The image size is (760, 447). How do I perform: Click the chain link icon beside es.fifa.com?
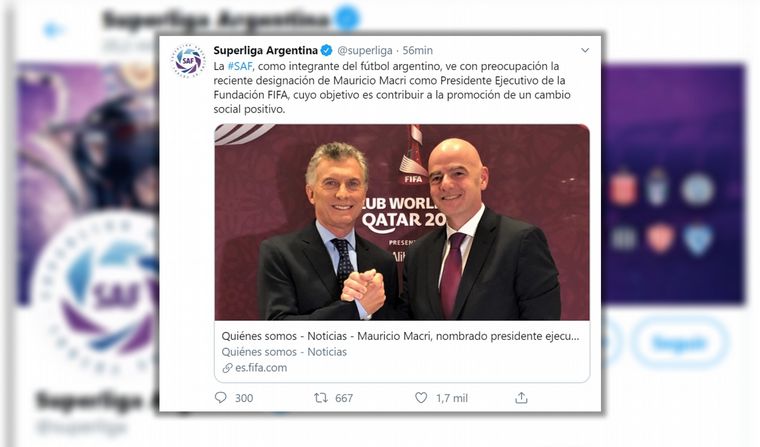tap(227, 368)
